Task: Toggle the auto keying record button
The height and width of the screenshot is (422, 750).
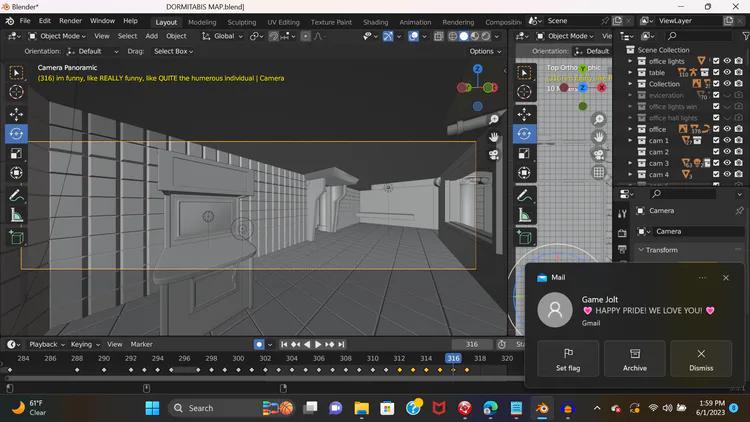Action: pyautogui.click(x=259, y=344)
